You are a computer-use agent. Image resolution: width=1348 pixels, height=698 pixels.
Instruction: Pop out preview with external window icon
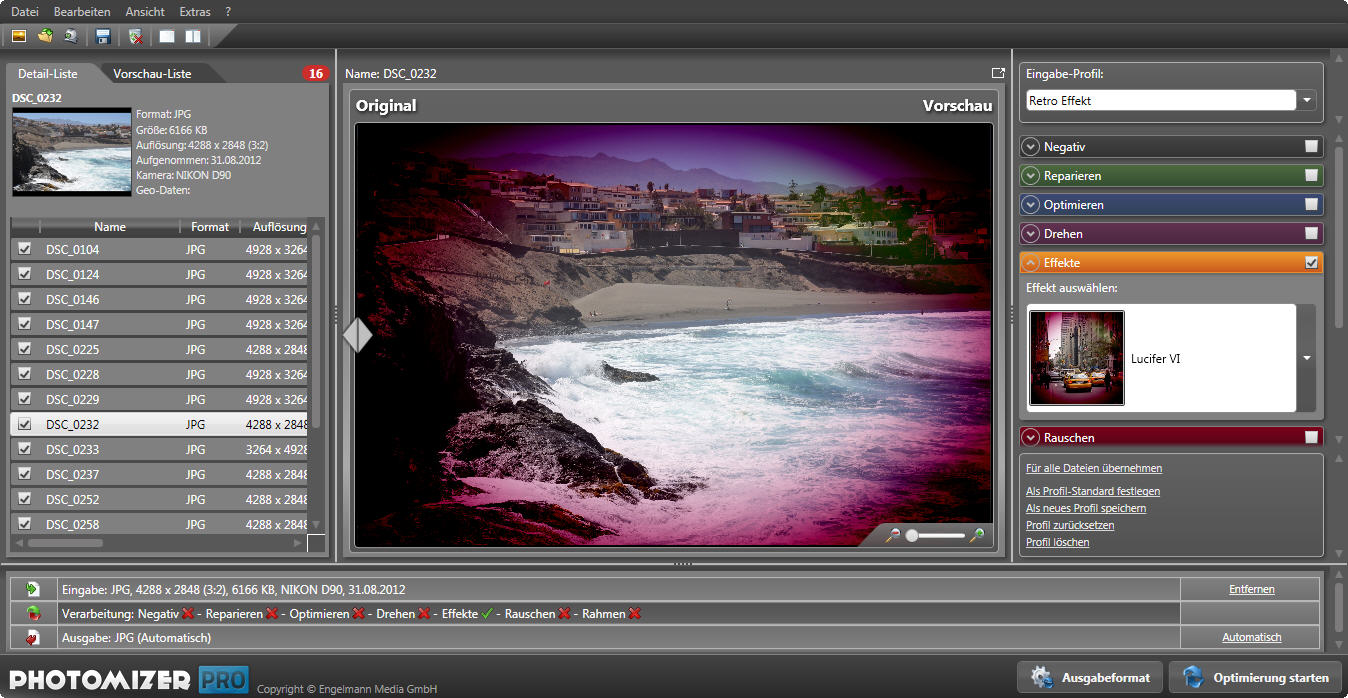click(x=997, y=73)
